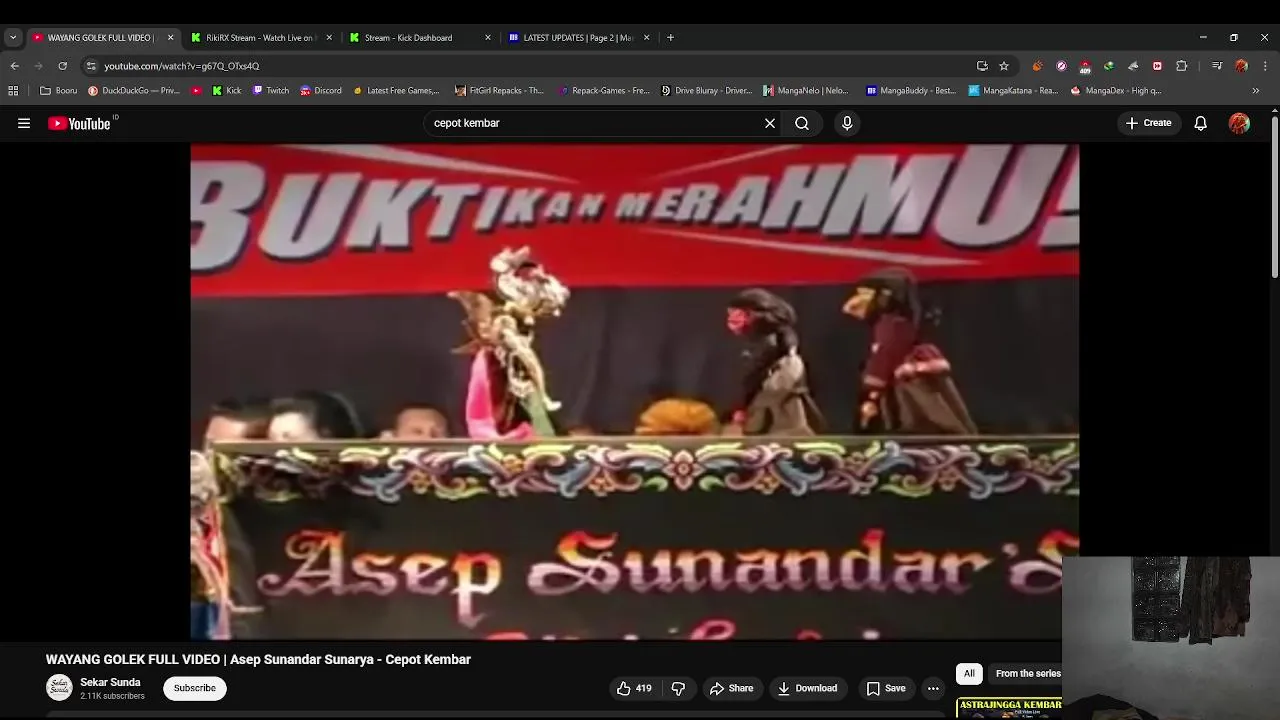Open the YouTube account avatar menu

point(1239,123)
